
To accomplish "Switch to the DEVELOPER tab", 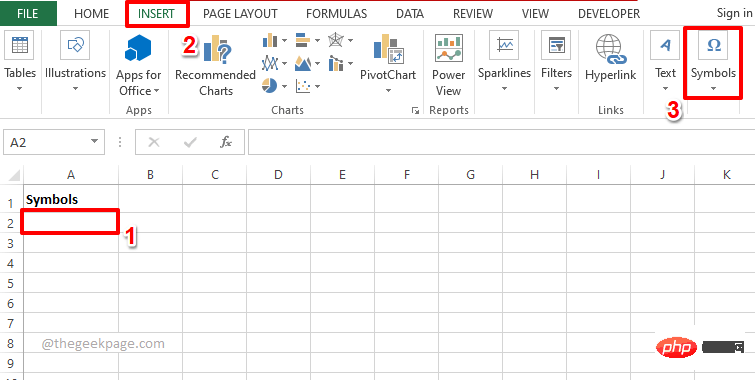I will (609, 13).
